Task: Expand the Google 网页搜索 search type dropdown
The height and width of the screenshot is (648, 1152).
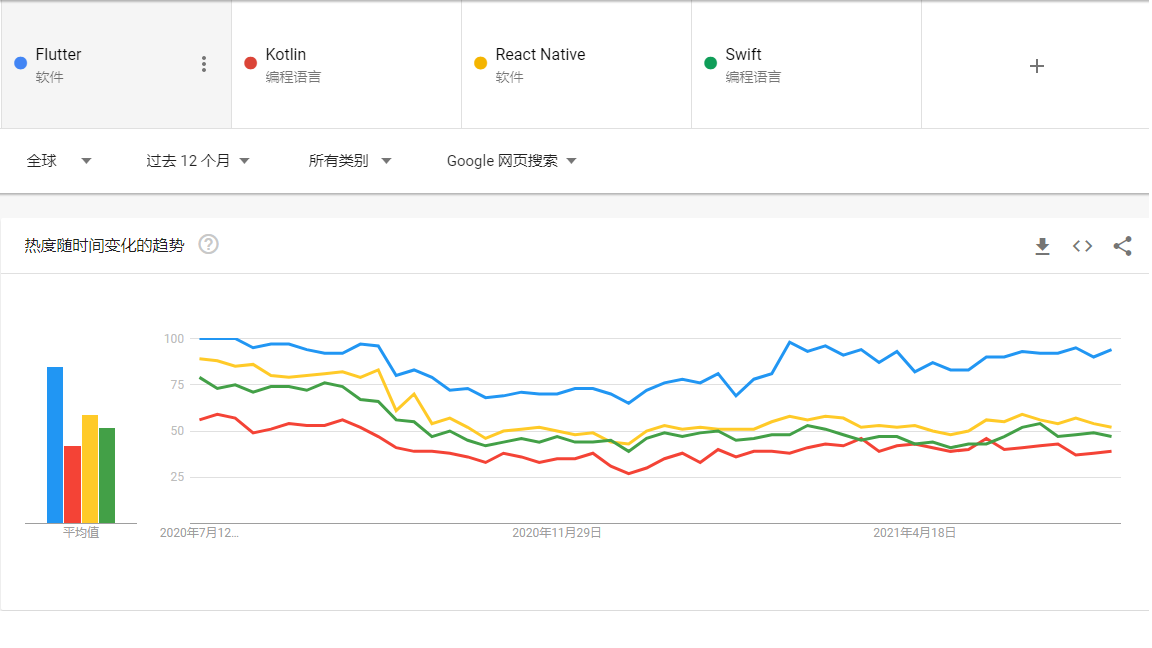Action: (x=511, y=161)
